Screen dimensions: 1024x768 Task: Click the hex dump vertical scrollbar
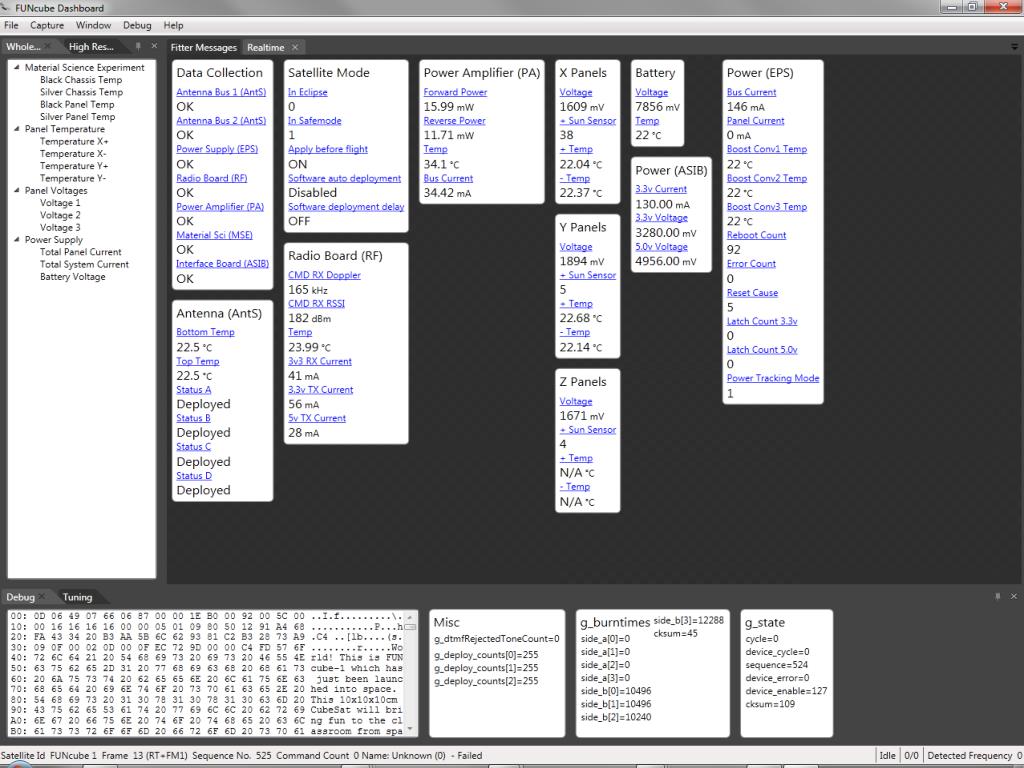tap(410, 672)
